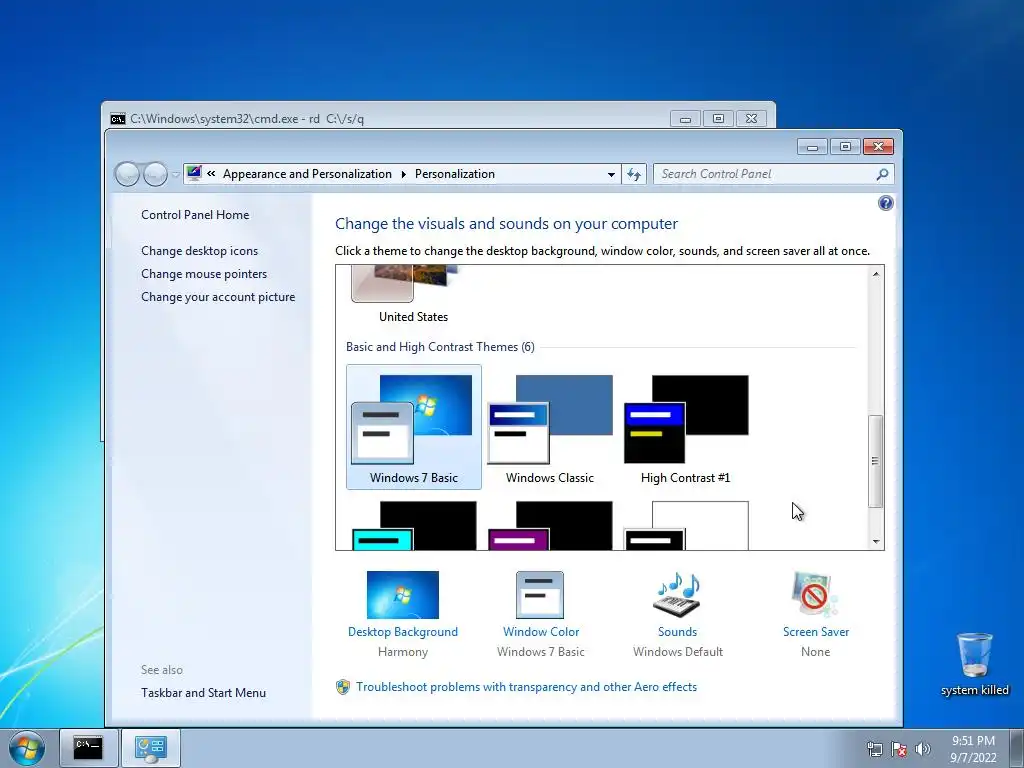Open Change mouse pointers link
Screen dimensions: 1024x768
(204, 274)
